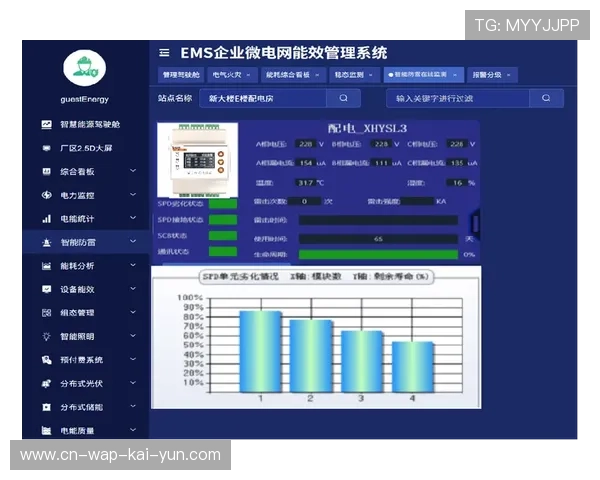Viewport: 600px width, 480px height.
Task: Click the 雷击次数 value 0
Action: click(x=304, y=201)
